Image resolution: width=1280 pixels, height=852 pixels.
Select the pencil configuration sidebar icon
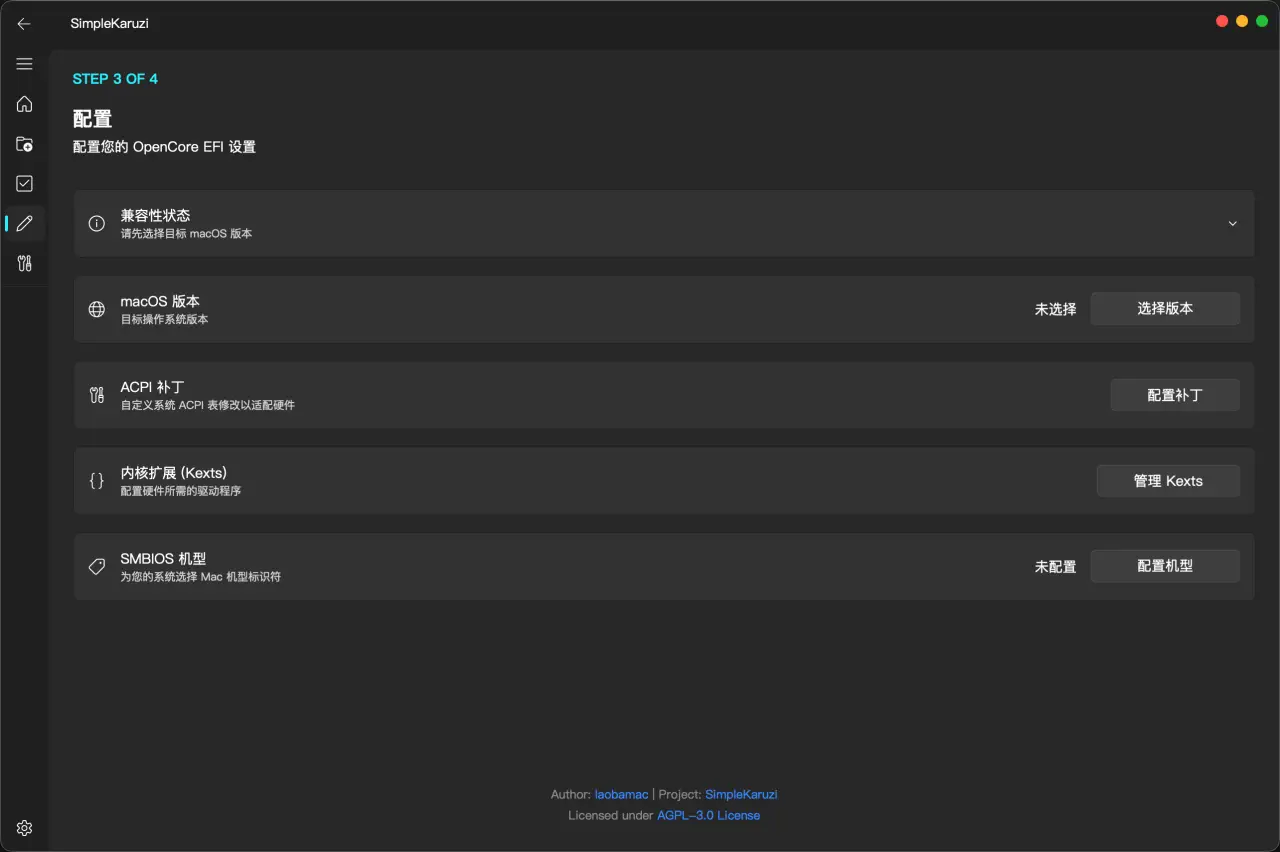(x=24, y=223)
